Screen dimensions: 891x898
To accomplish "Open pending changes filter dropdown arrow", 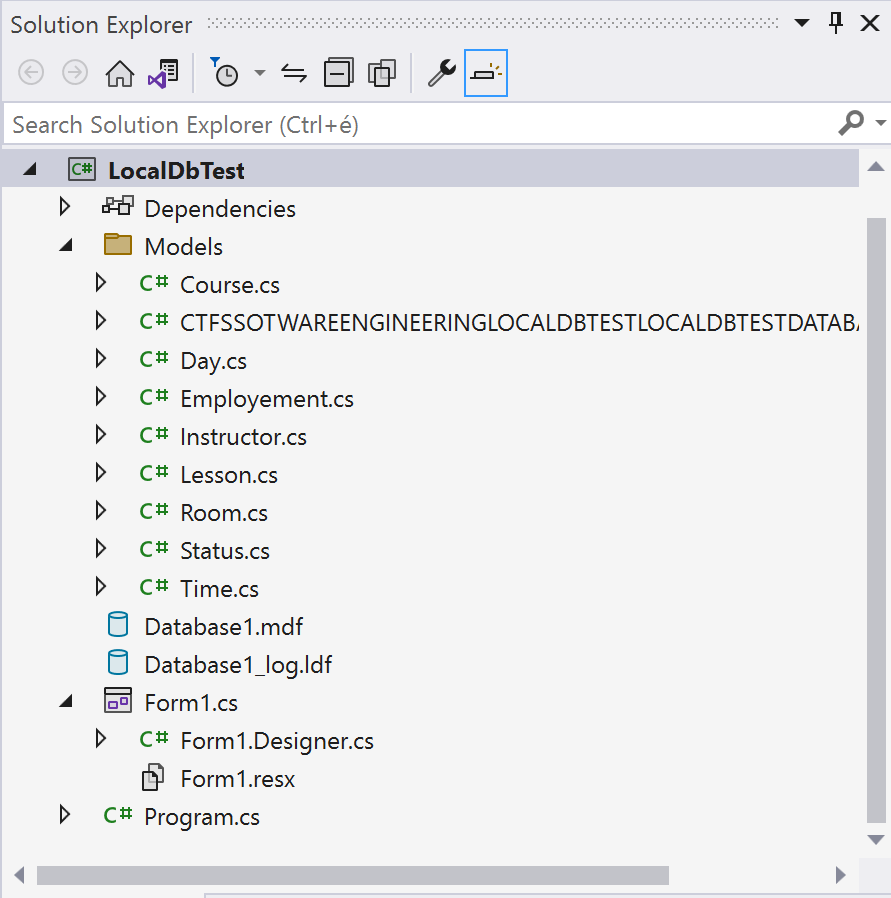I will 260,73.
